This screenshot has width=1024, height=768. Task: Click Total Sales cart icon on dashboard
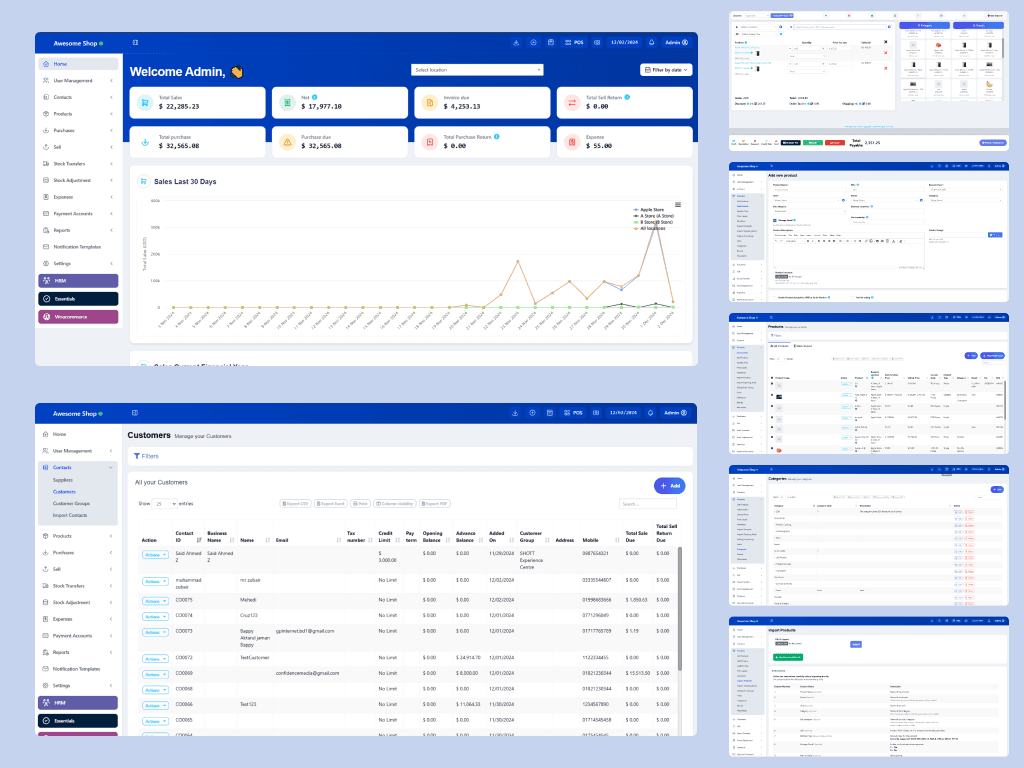145,103
